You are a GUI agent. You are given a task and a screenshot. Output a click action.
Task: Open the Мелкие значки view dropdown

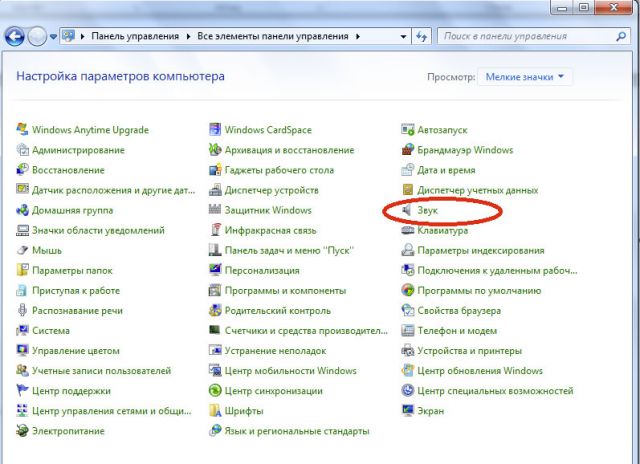click(524, 77)
